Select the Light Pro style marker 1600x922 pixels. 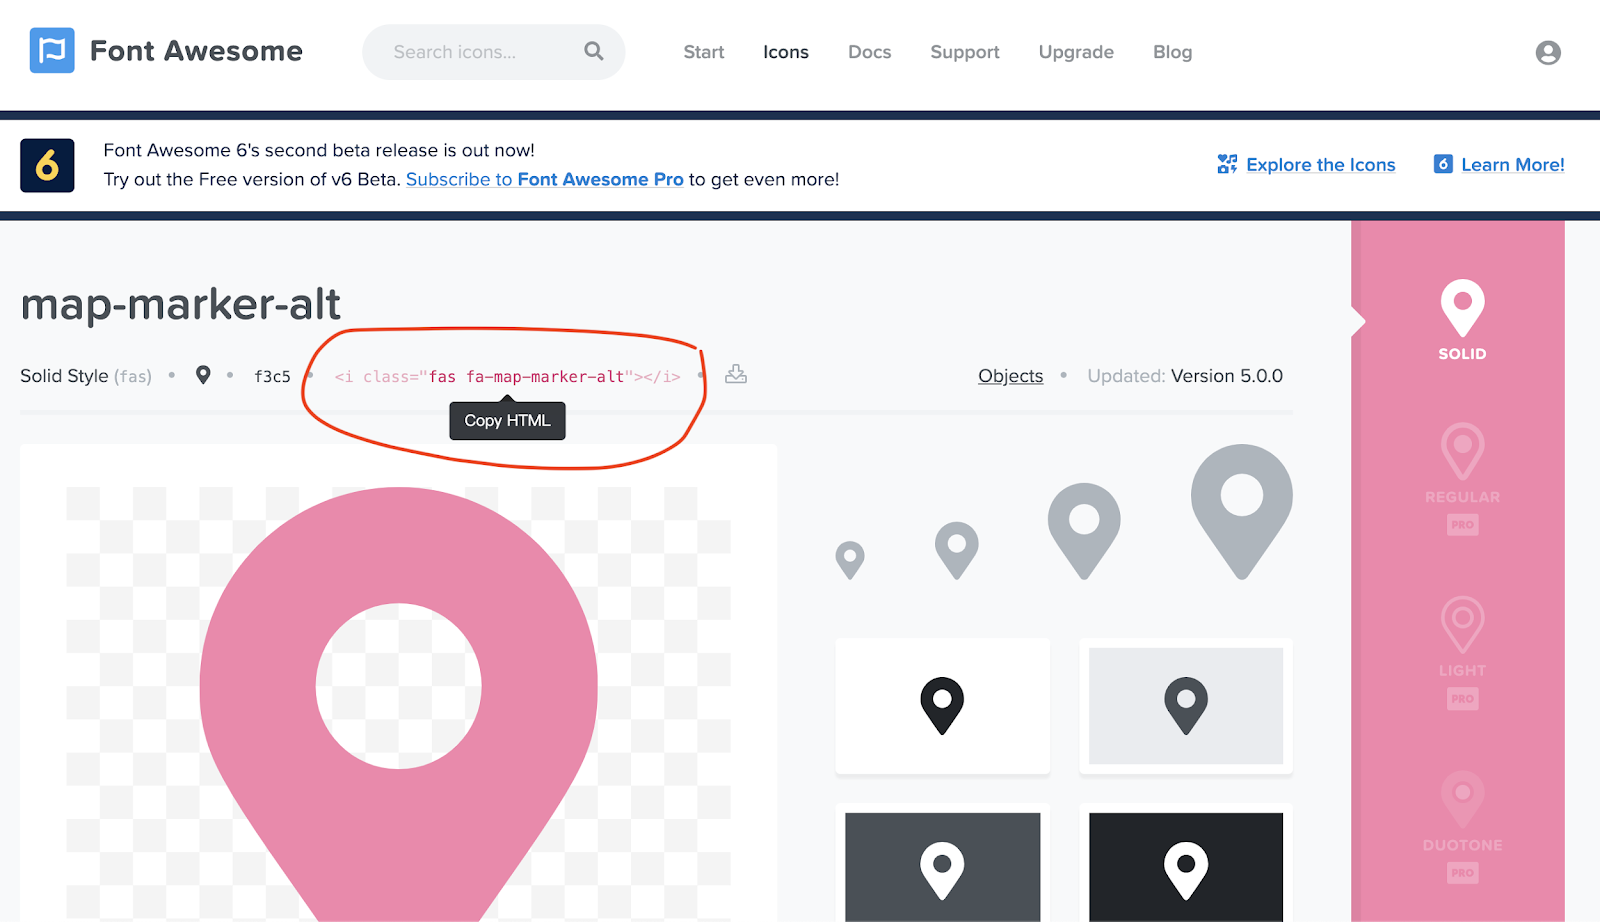pos(1462,624)
